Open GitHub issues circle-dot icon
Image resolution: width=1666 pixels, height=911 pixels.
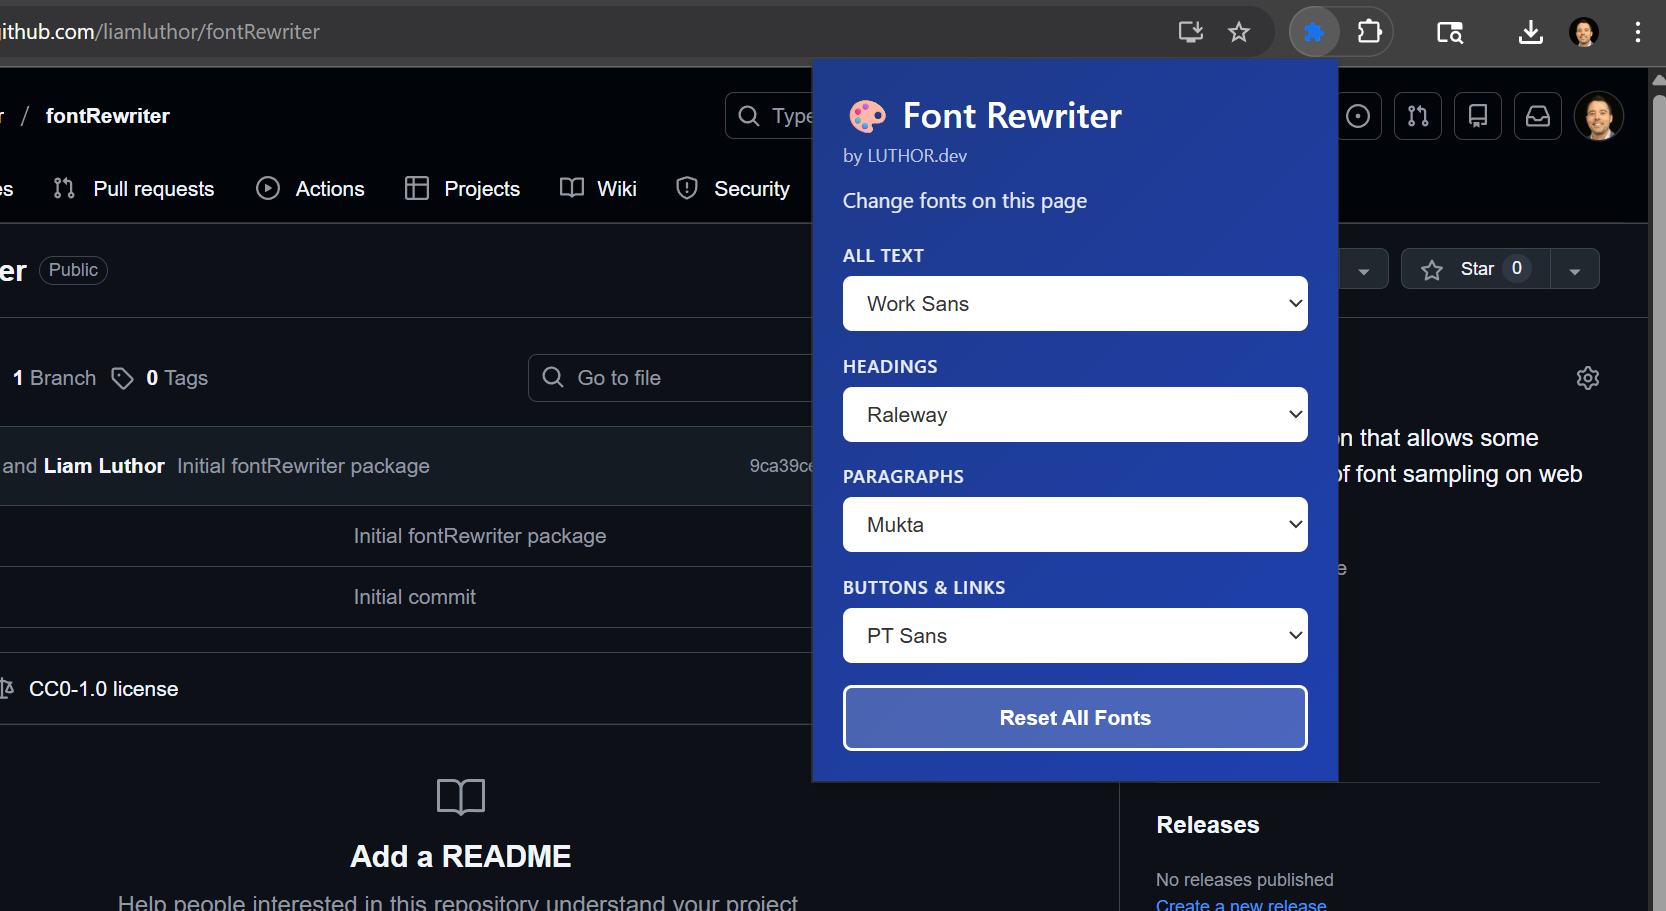tap(1358, 116)
